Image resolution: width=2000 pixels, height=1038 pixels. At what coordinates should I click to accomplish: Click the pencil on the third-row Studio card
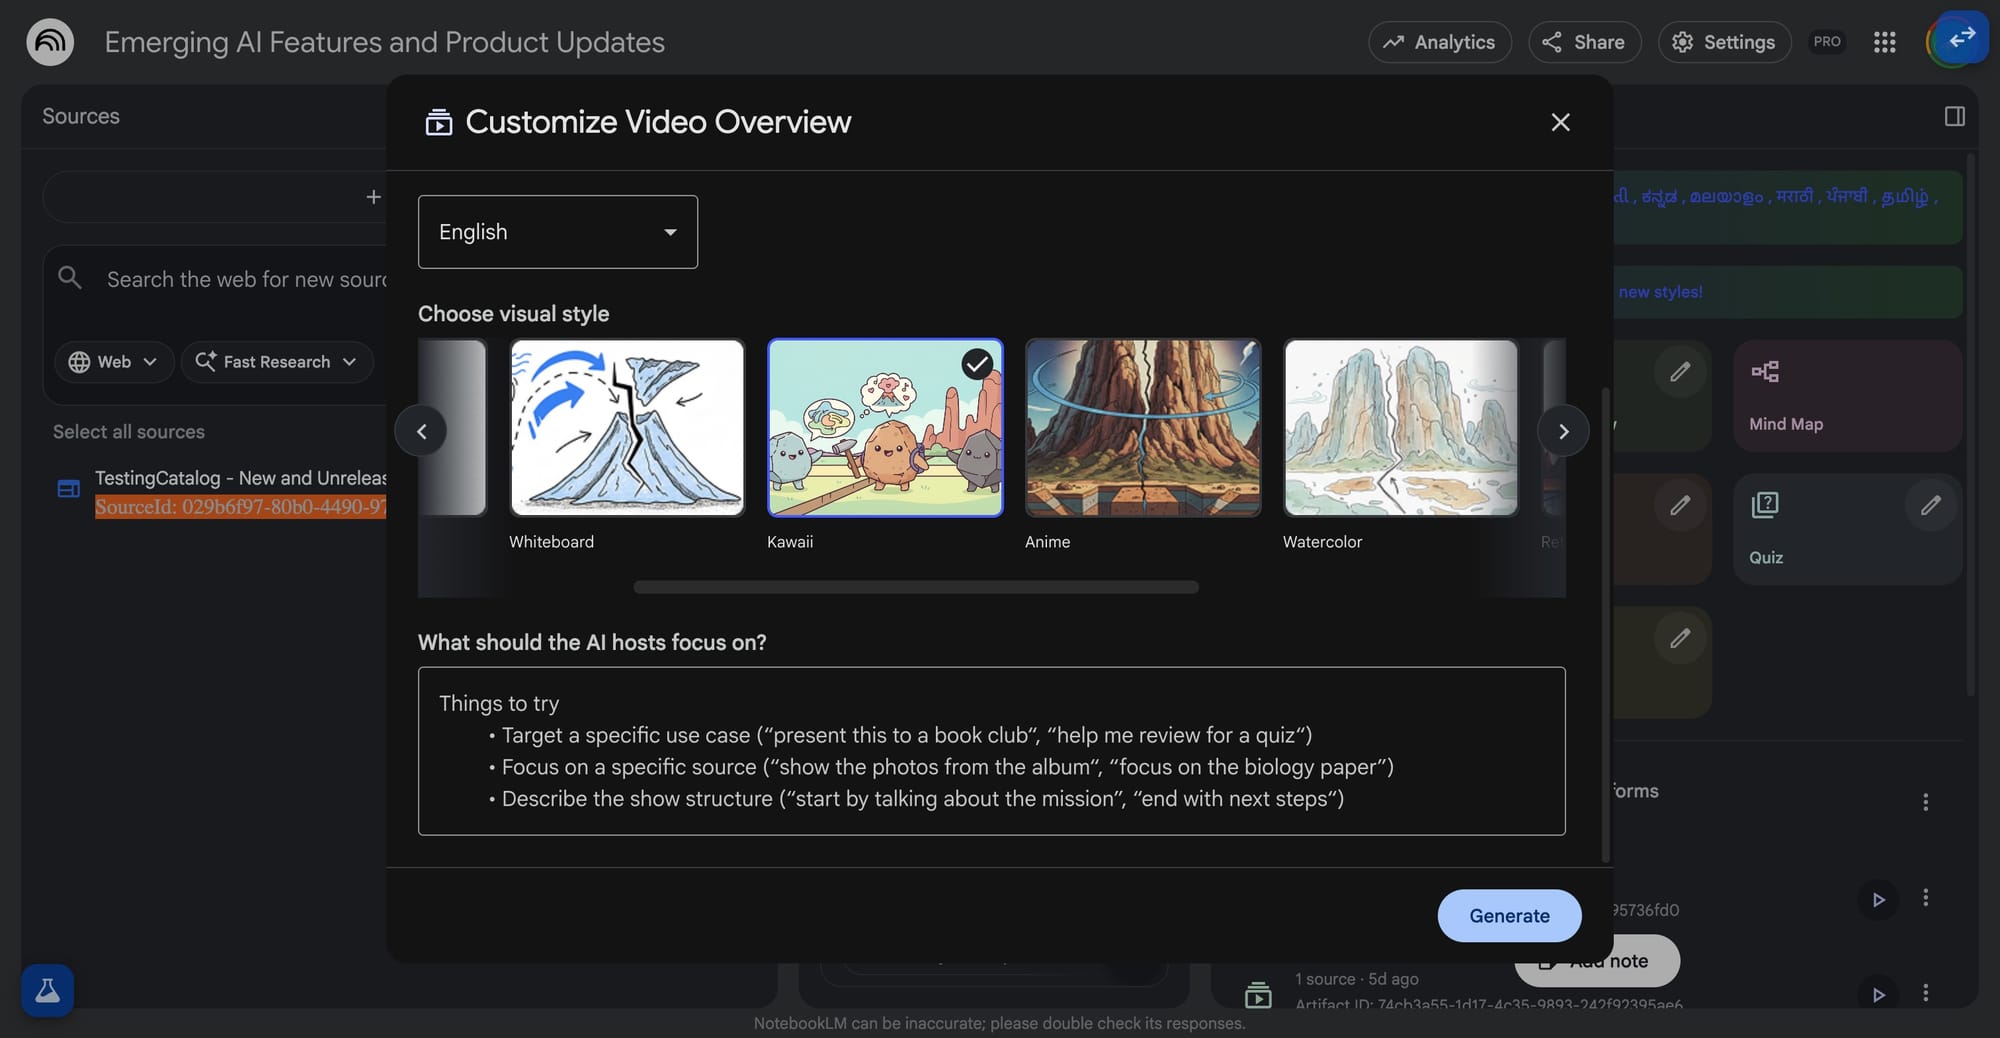click(1680, 638)
